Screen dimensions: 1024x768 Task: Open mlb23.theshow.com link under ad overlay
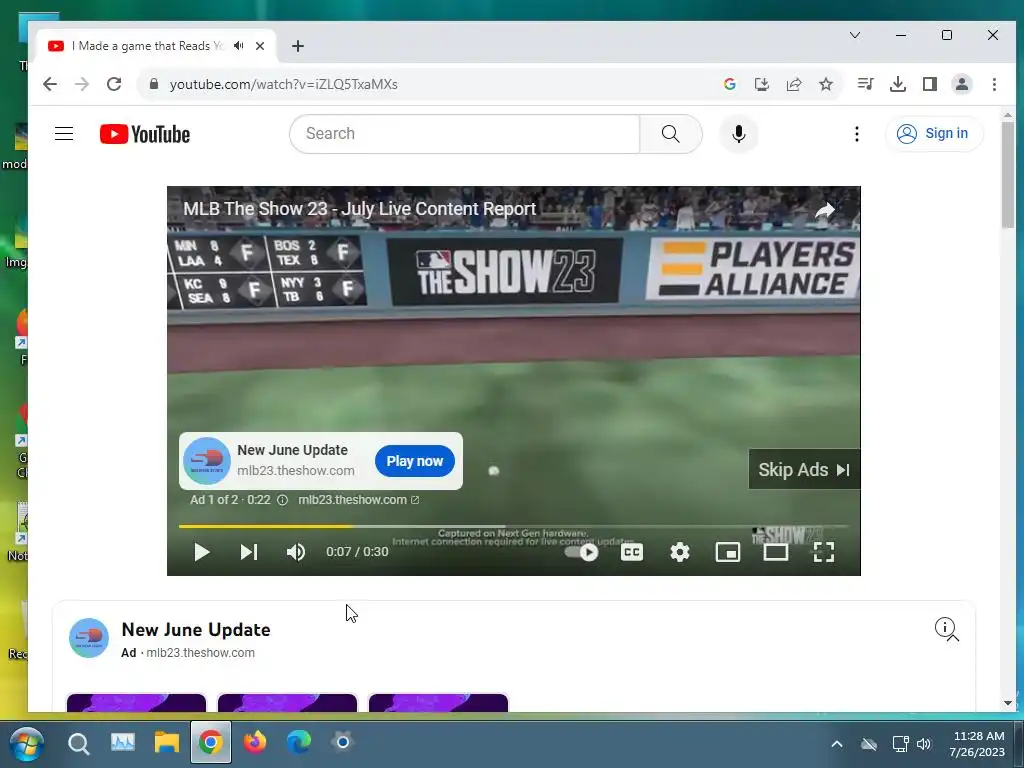tap(359, 500)
